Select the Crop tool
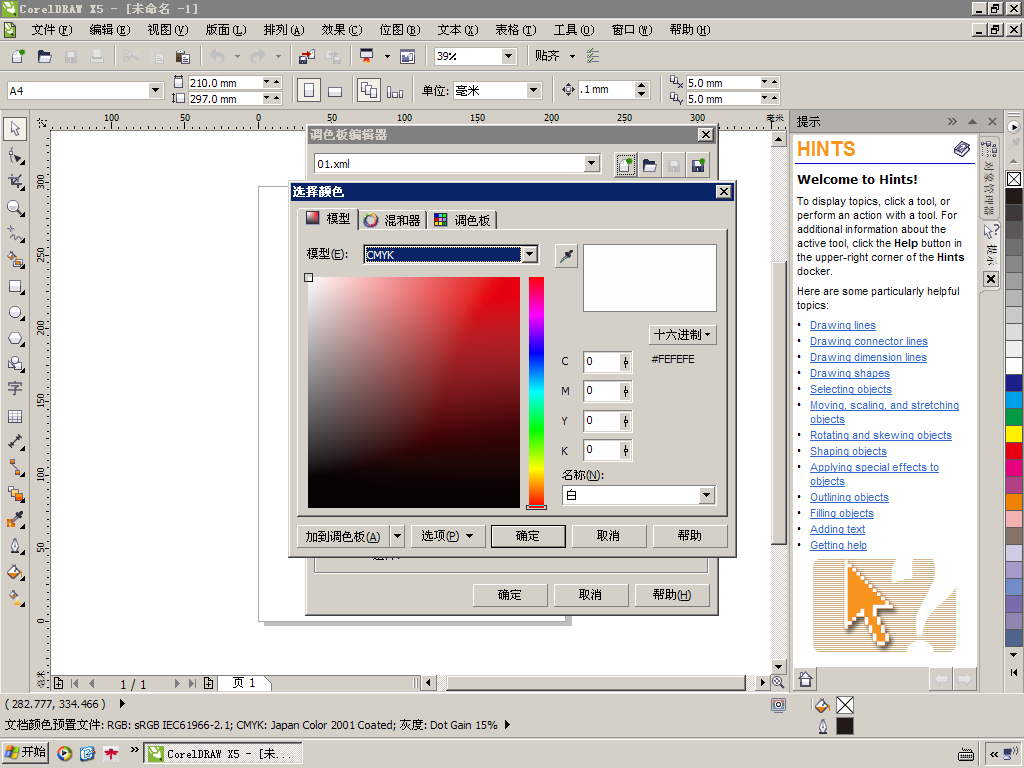The height and width of the screenshot is (768, 1024). pyautogui.click(x=15, y=182)
